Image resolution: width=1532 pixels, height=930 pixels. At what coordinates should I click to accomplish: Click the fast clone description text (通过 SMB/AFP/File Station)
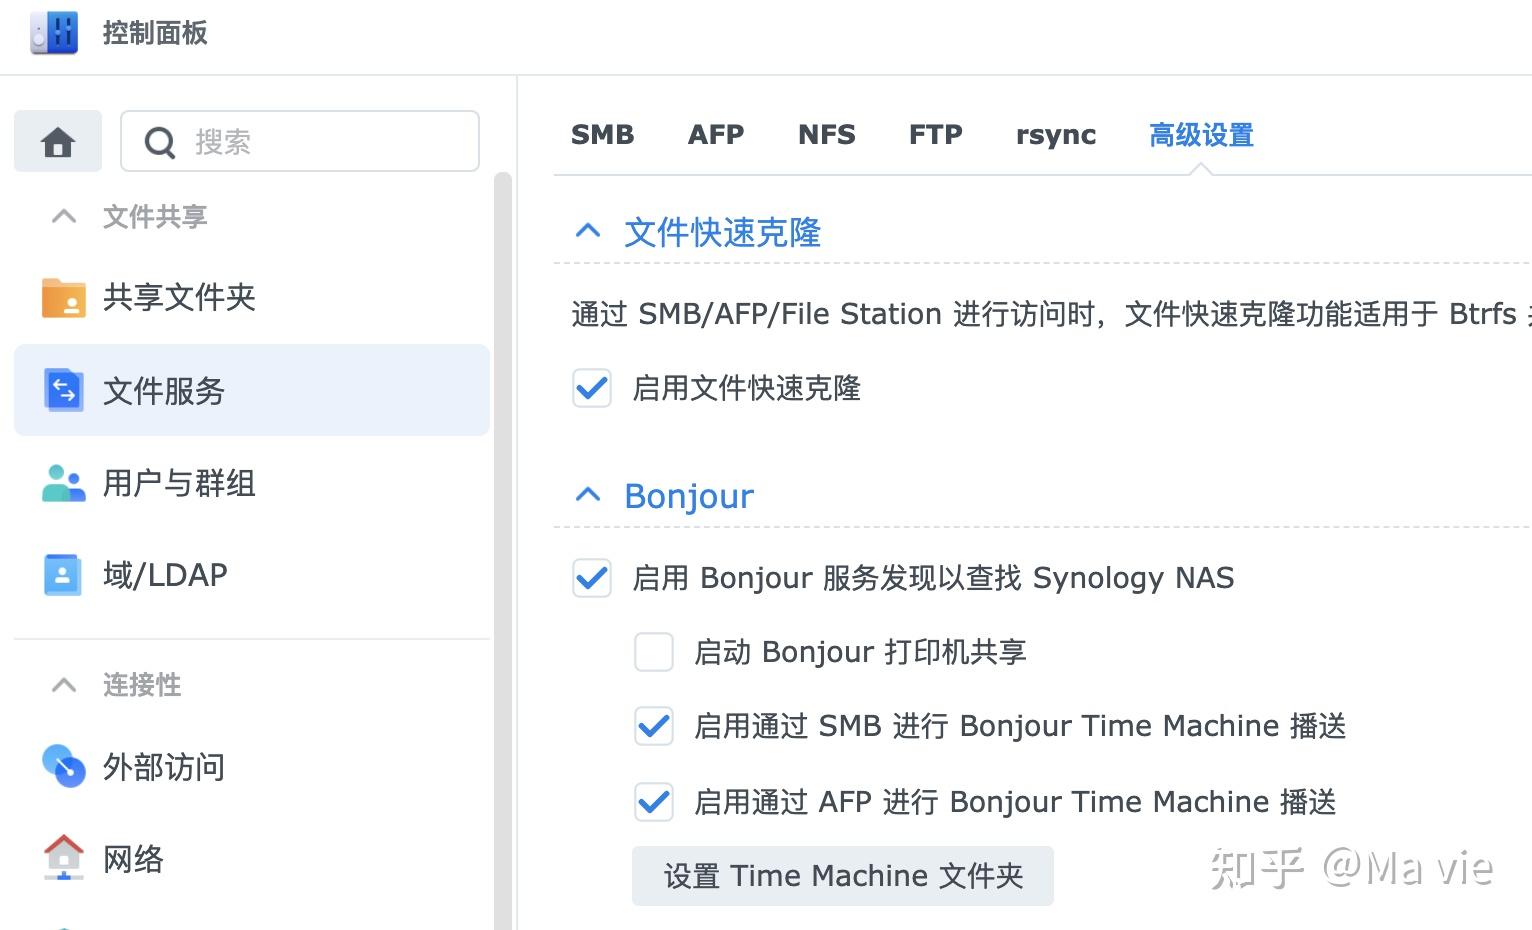click(1050, 314)
